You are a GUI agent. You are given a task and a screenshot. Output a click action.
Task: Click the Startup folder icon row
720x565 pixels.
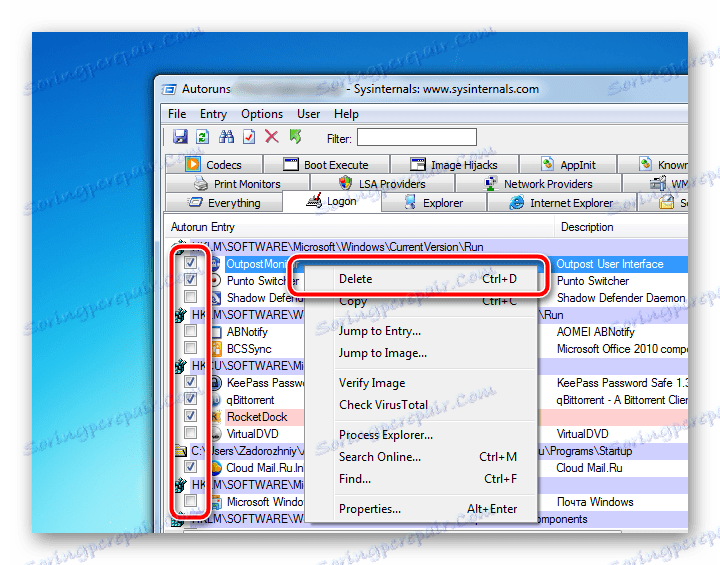[x=180, y=451]
